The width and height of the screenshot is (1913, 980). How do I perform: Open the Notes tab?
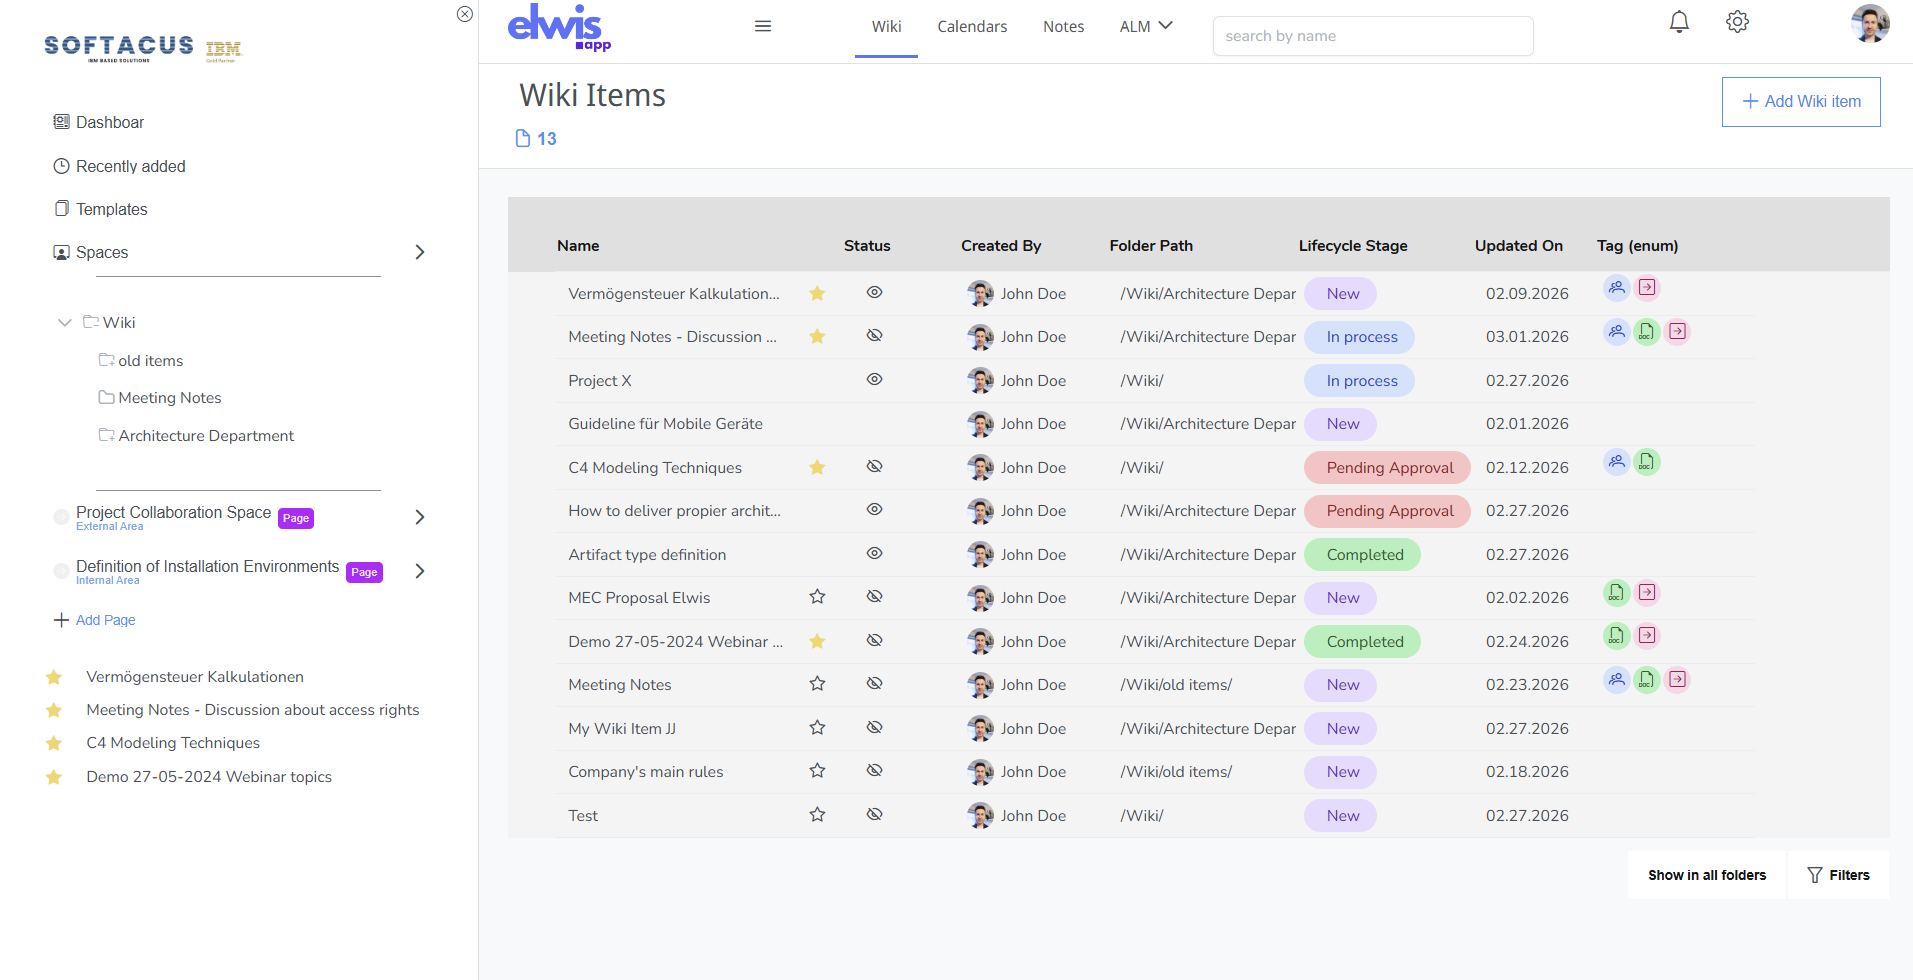click(1063, 27)
